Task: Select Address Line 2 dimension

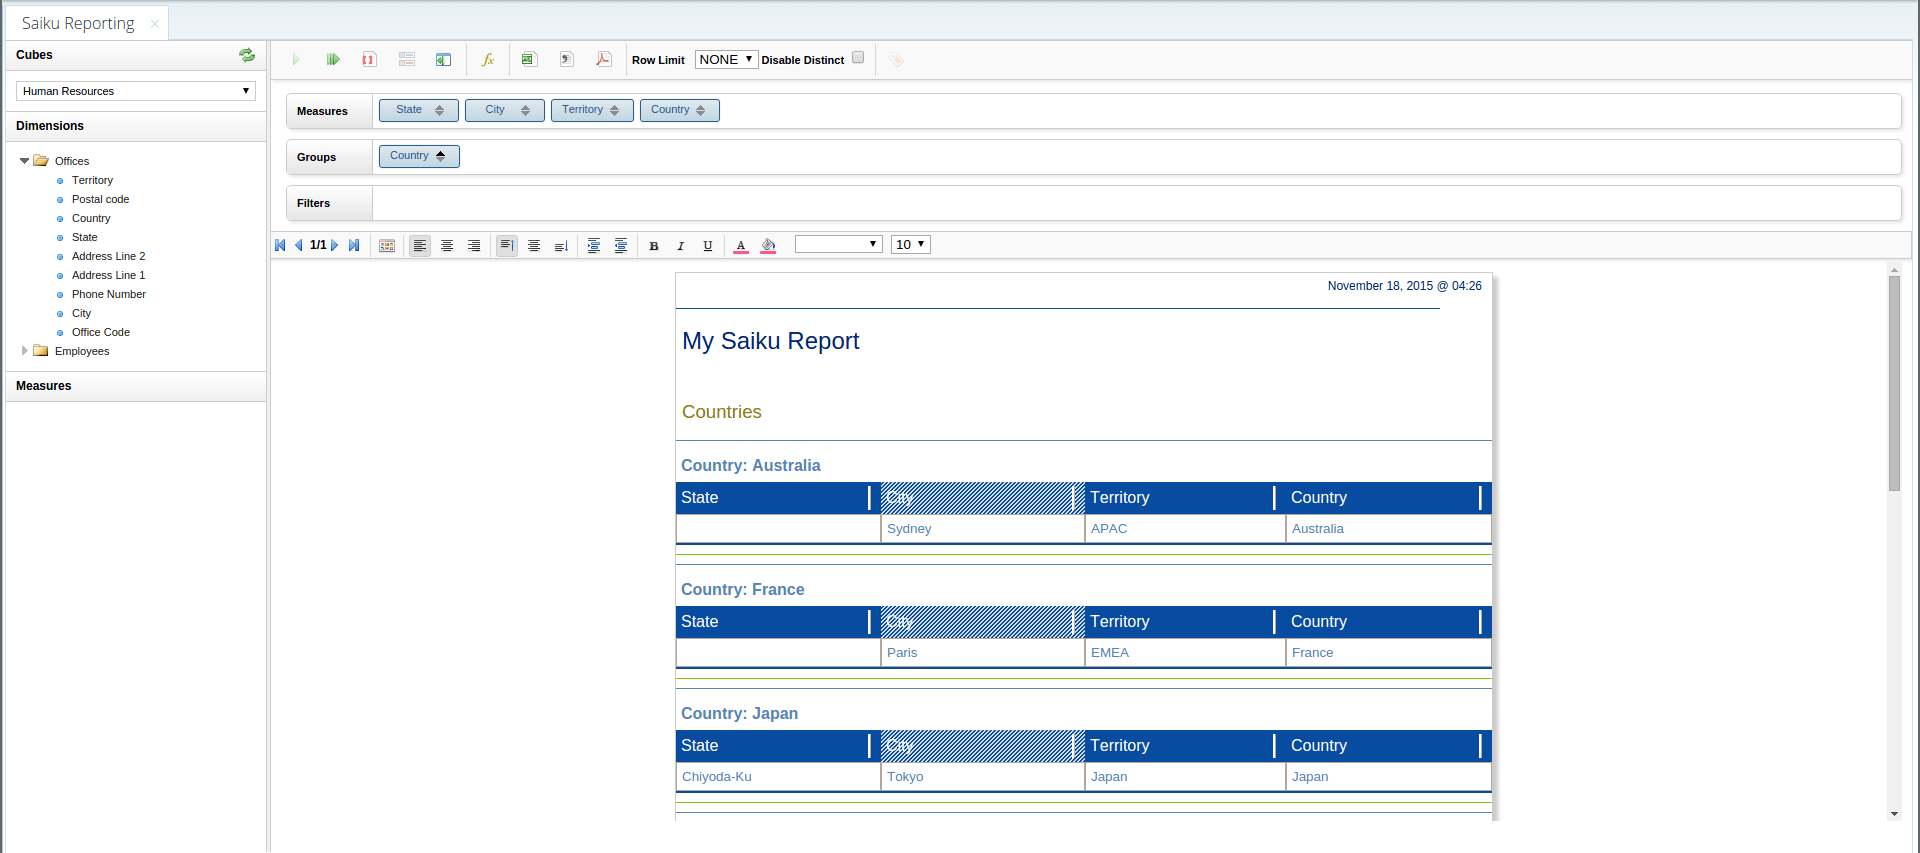Action: [108, 256]
